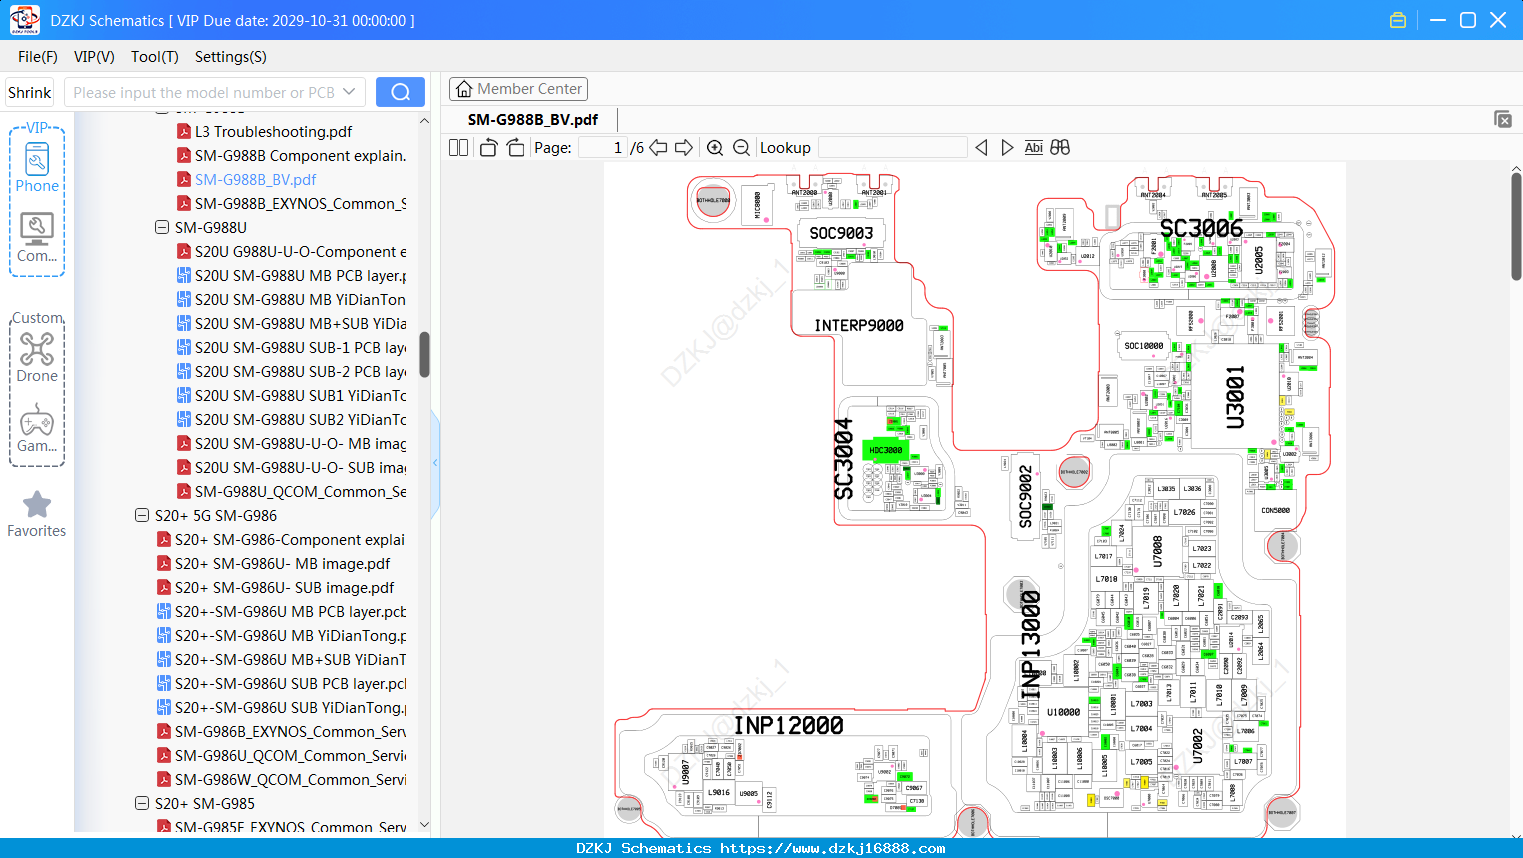Open the File(F) menu
Image resolution: width=1523 pixels, height=858 pixels.
38,57
